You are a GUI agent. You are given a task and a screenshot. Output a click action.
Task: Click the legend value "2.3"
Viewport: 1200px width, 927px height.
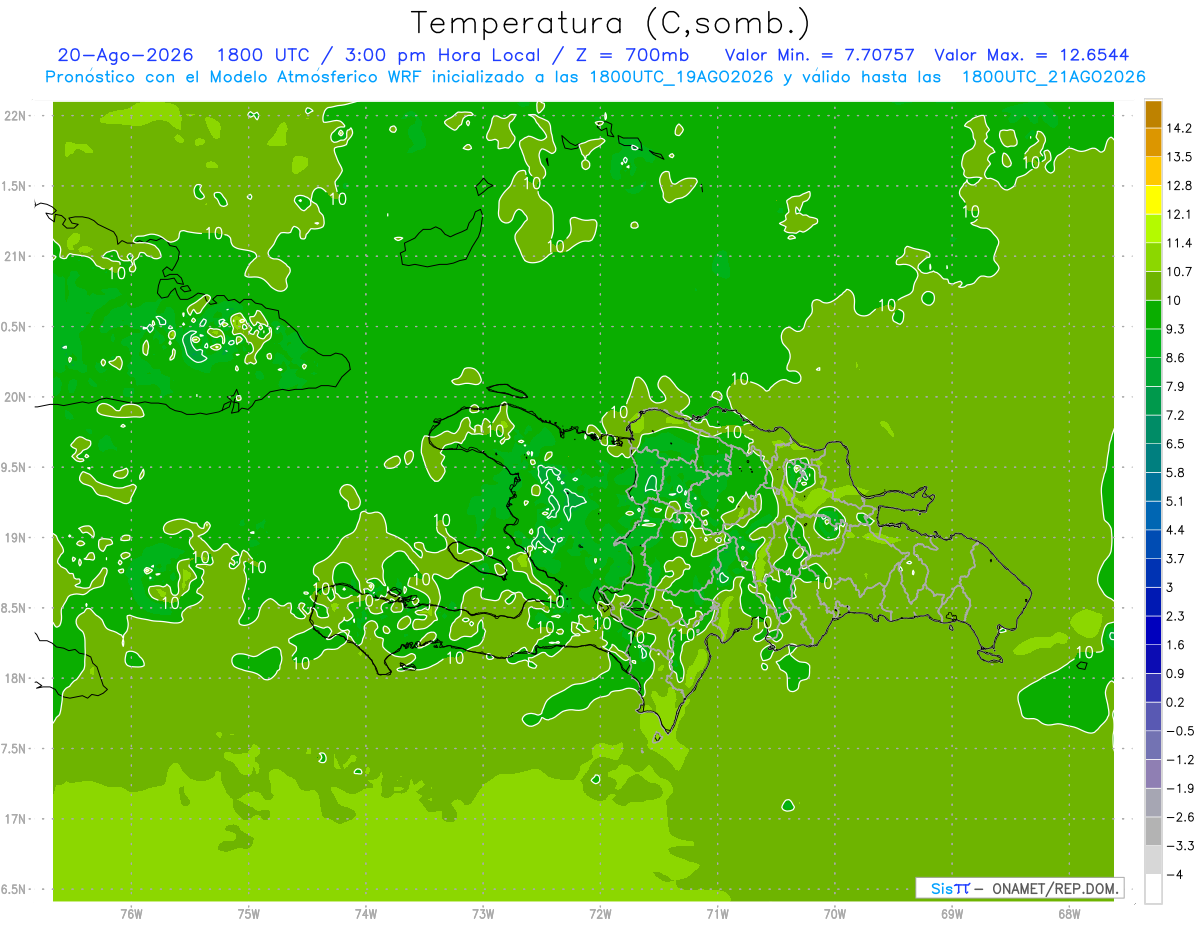point(1177,616)
